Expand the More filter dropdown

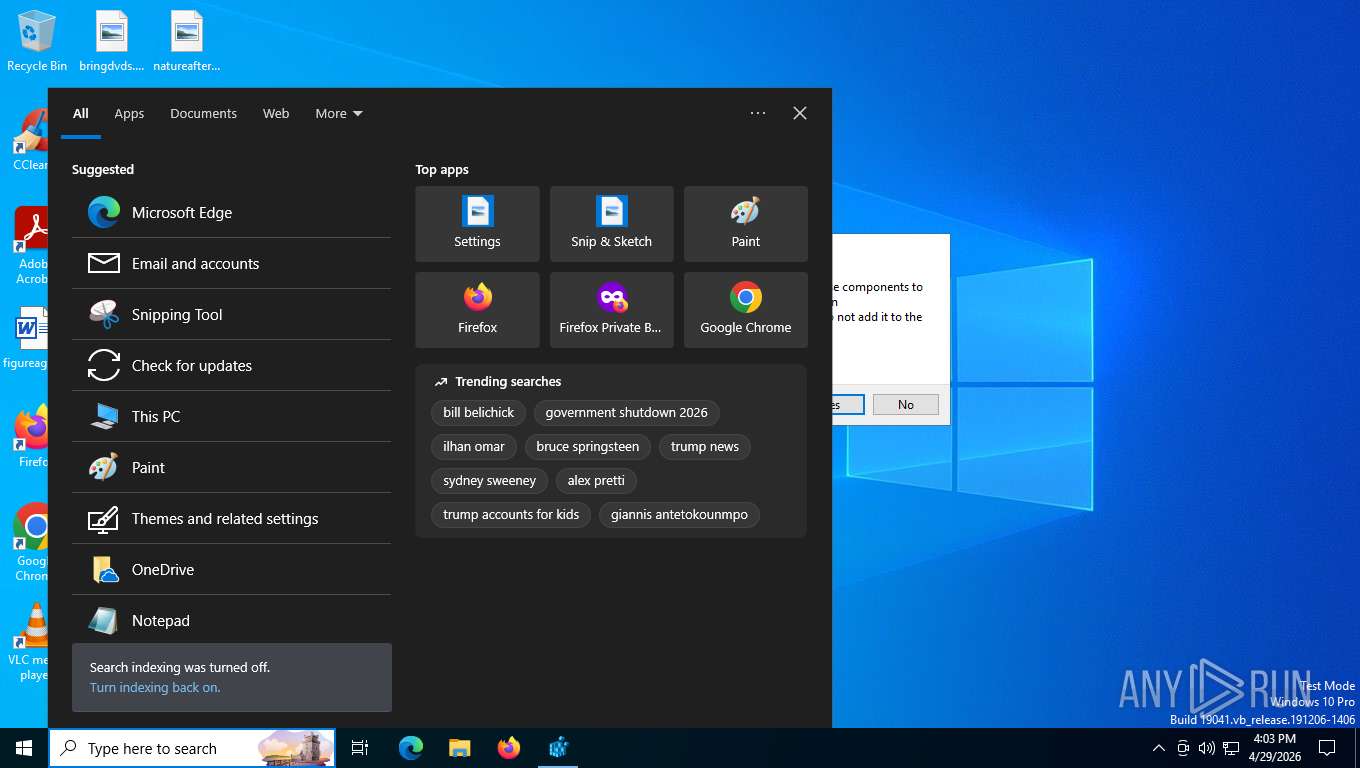coord(338,113)
